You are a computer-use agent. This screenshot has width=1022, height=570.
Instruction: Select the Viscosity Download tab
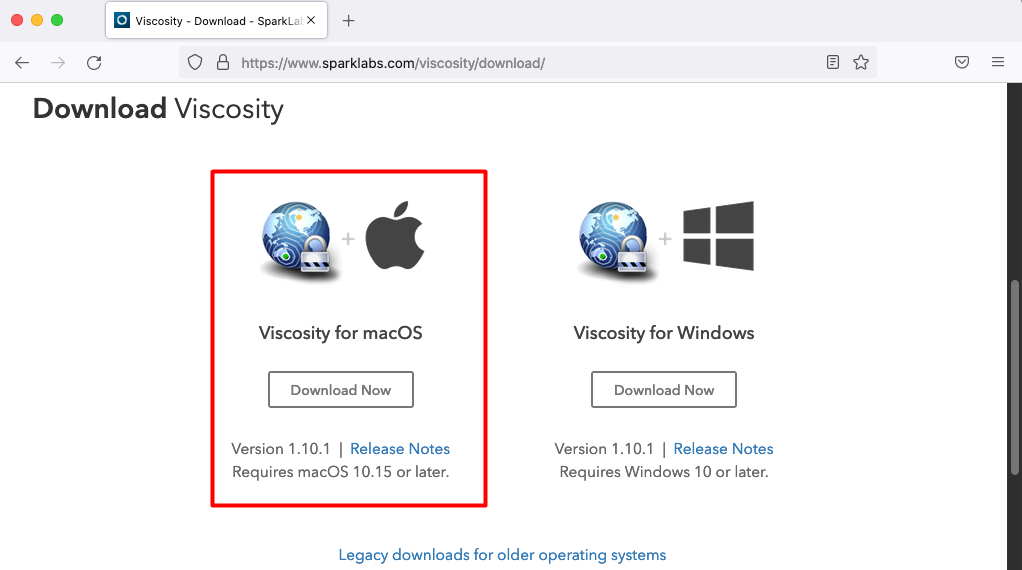pyautogui.click(x=216, y=21)
